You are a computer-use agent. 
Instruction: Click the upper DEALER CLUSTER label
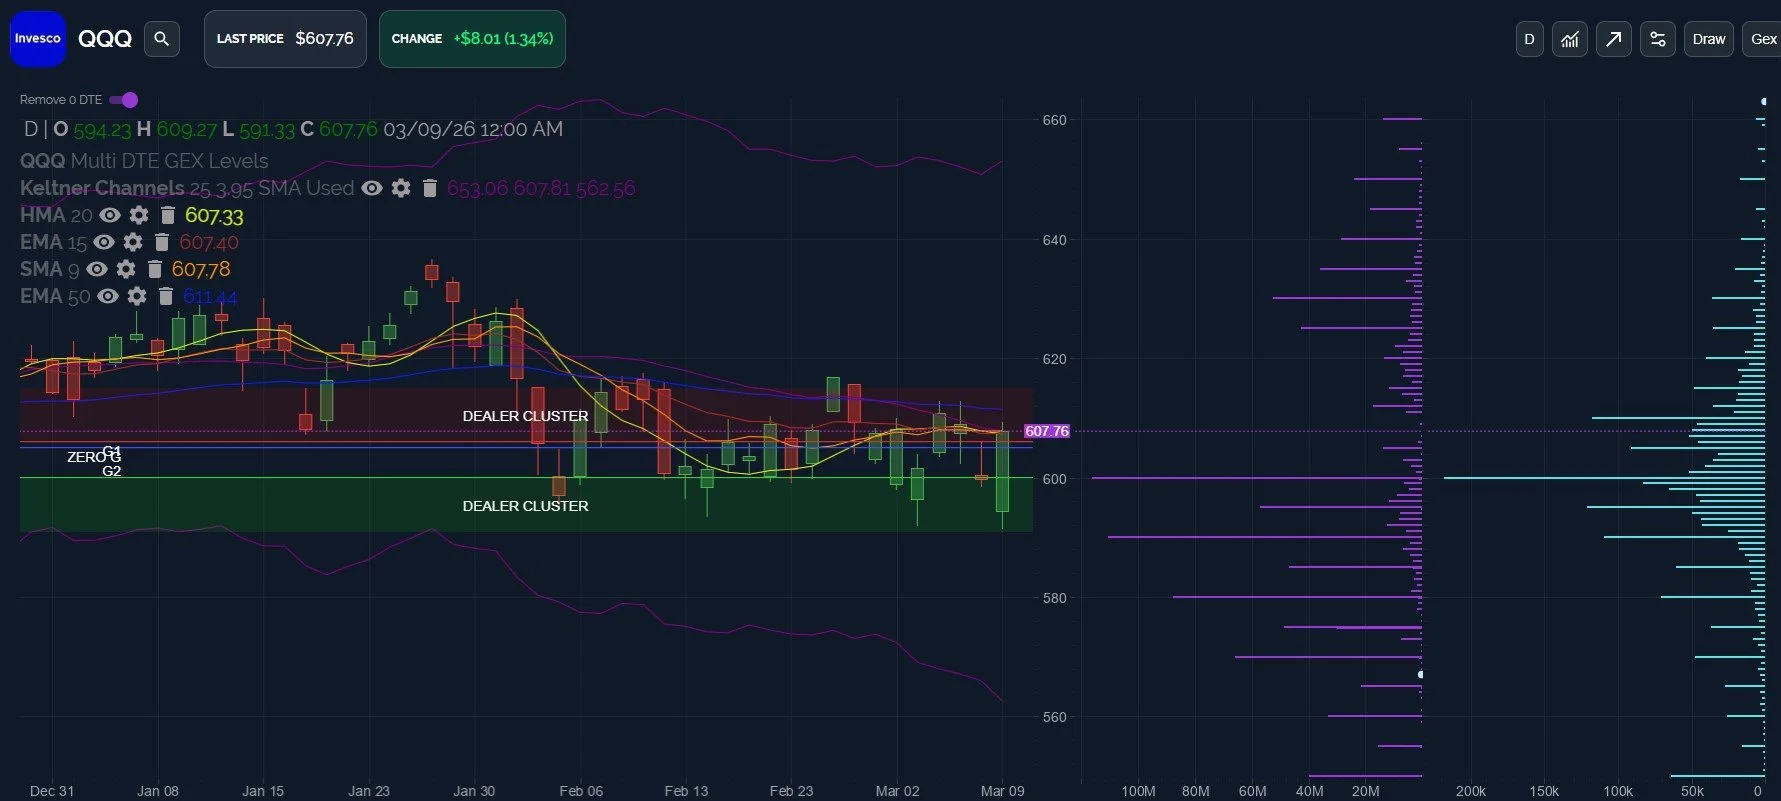(x=525, y=416)
